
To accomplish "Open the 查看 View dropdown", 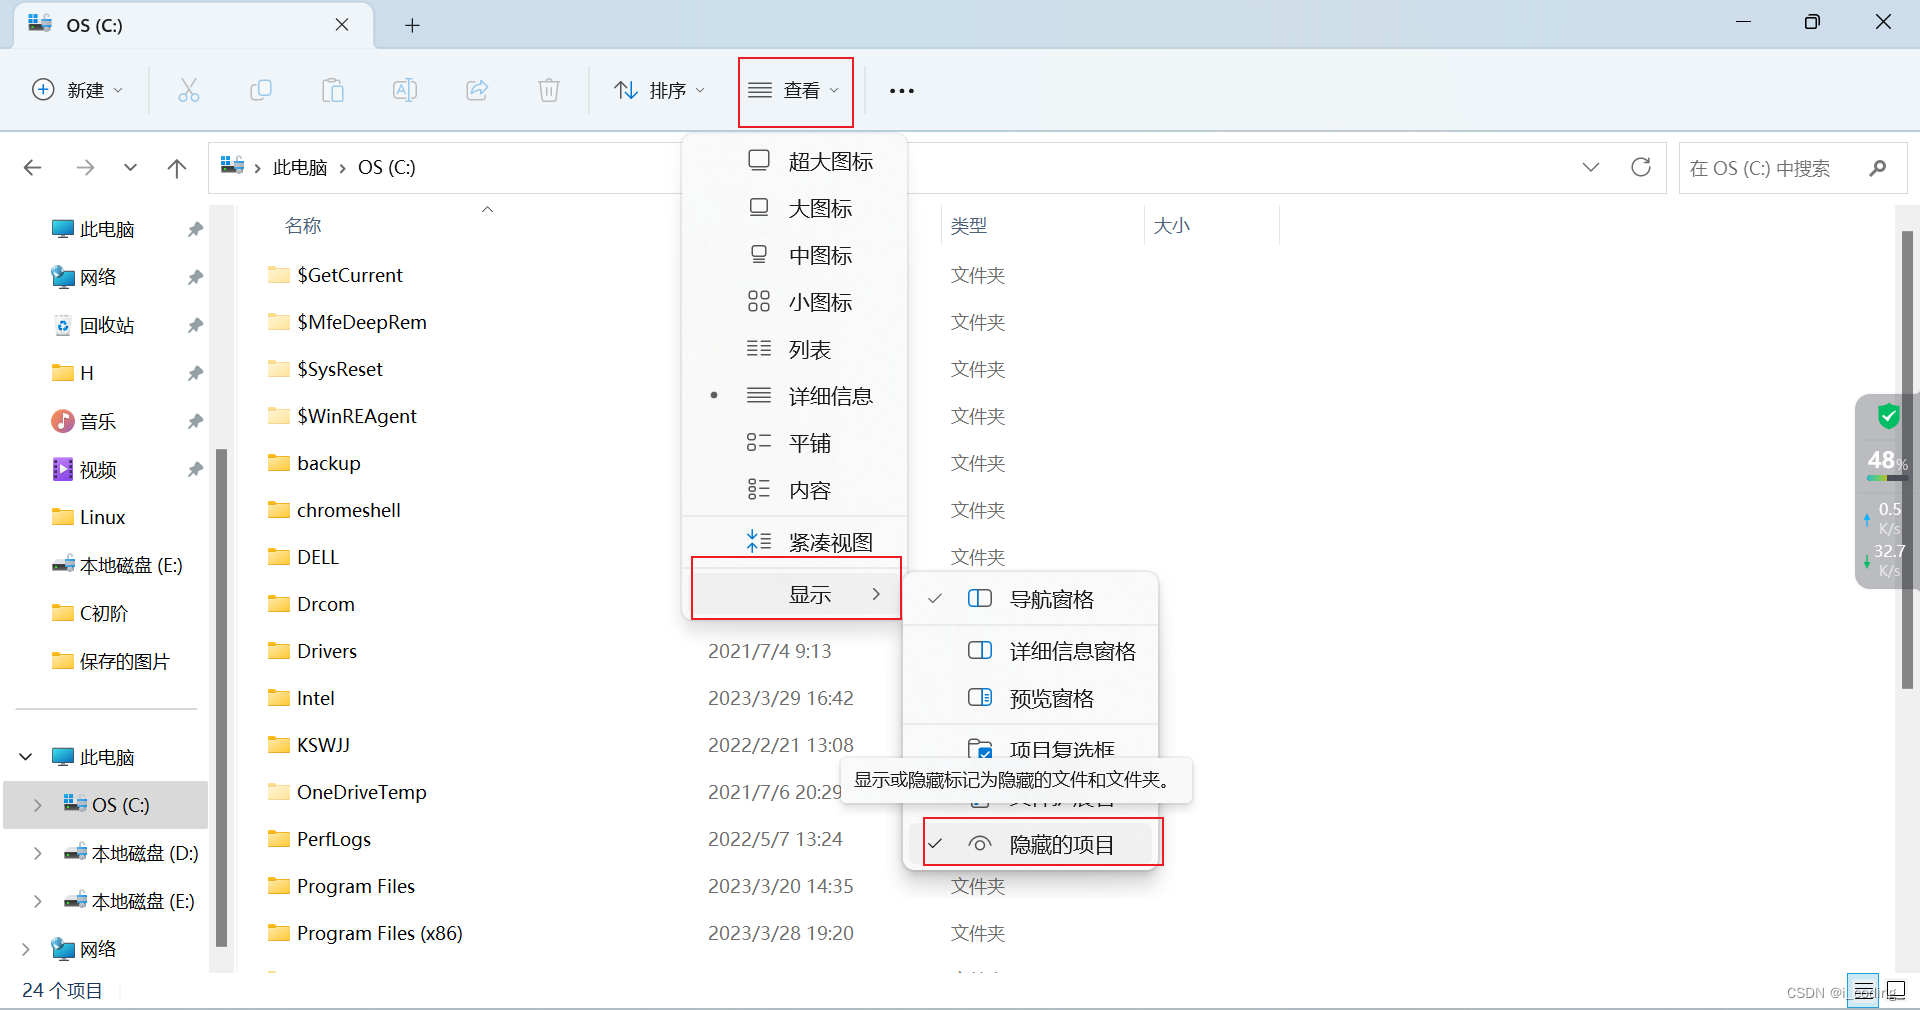I will click(795, 90).
